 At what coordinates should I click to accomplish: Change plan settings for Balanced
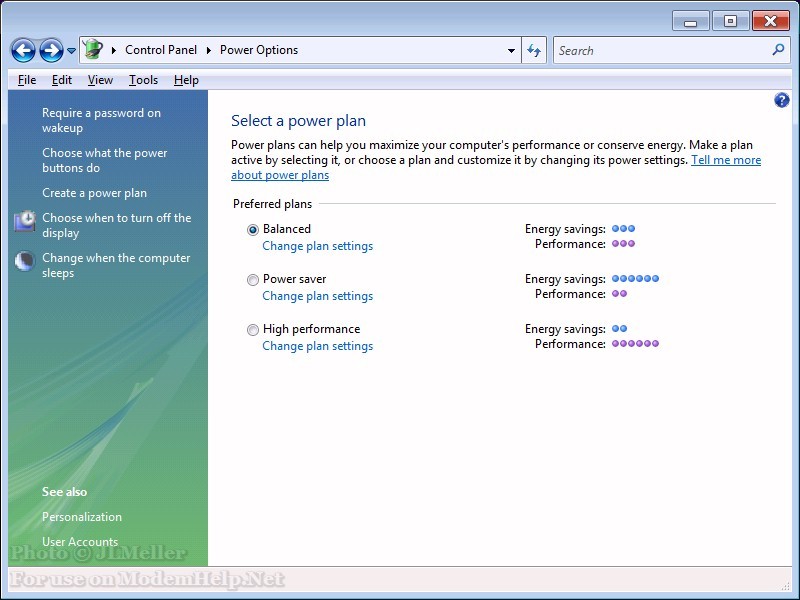pos(317,246)
